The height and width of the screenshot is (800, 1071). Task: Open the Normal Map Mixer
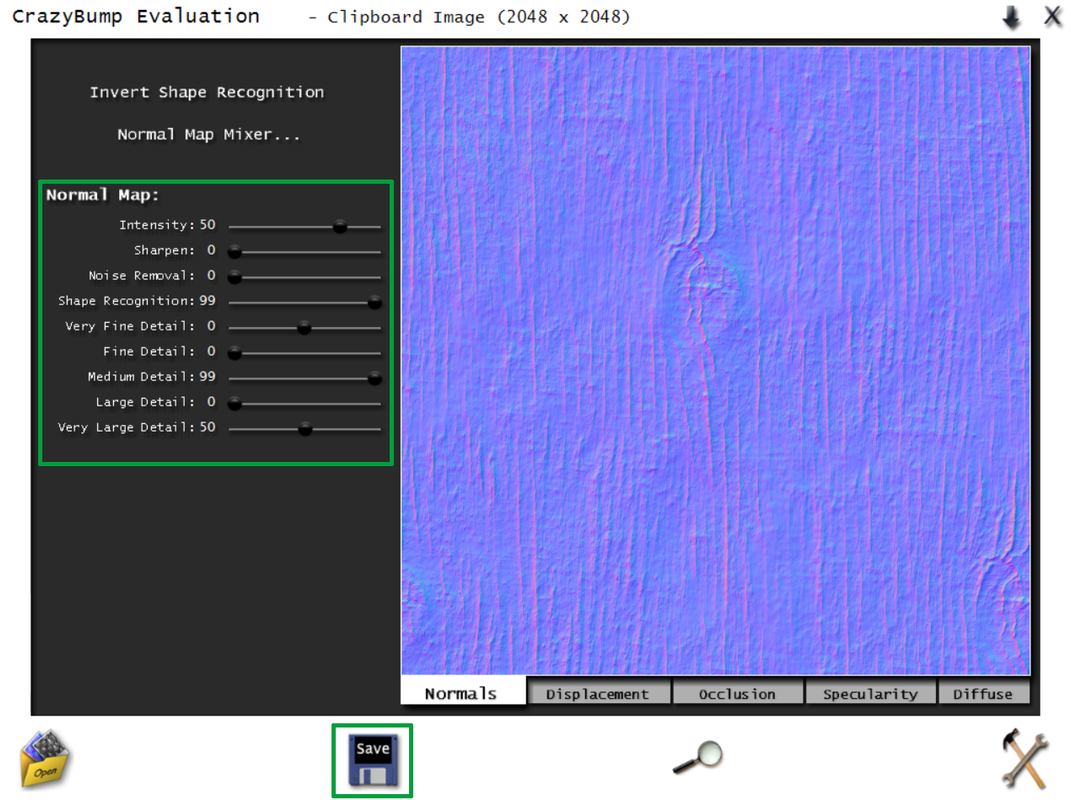[208, 135]
